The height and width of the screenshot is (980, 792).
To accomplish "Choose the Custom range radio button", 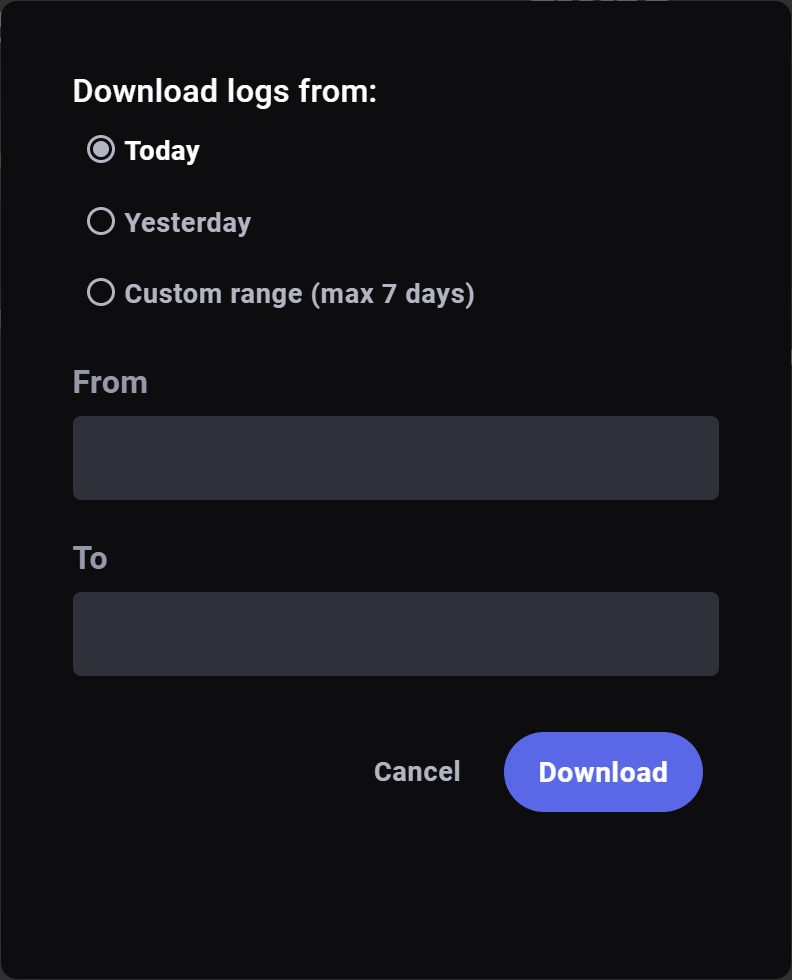I will click(x=101, y=292).
